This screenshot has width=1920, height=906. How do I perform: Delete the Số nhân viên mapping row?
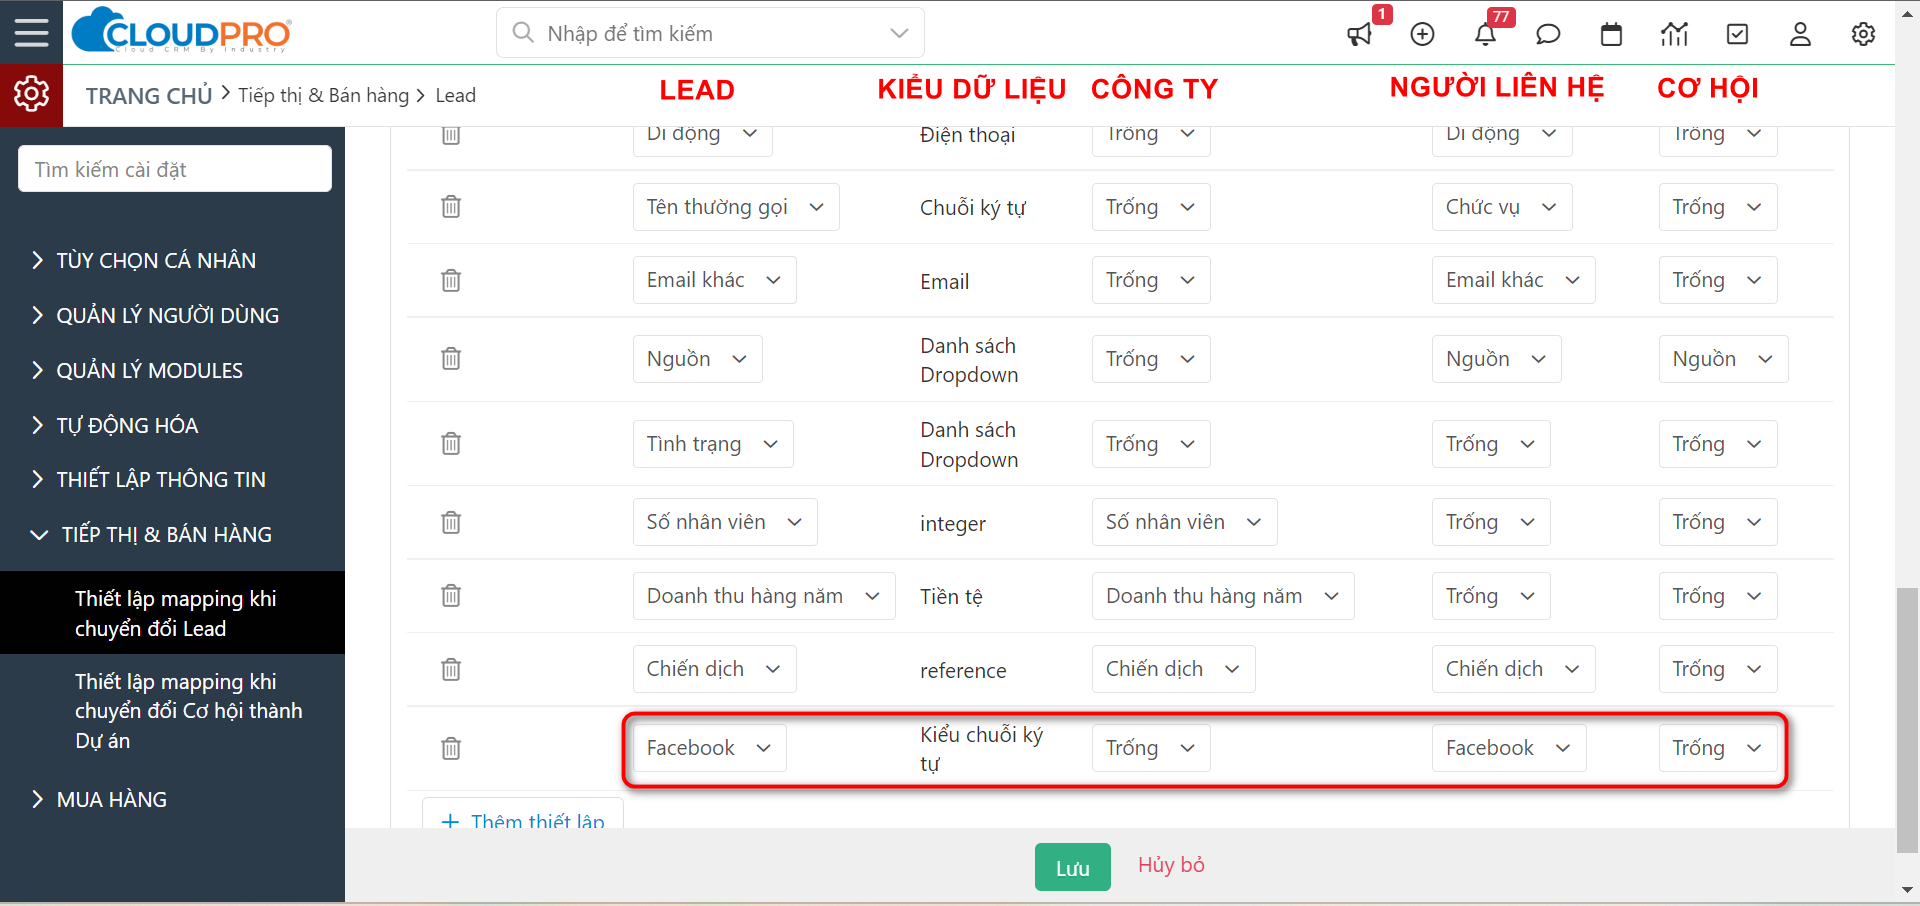point(451,522)
